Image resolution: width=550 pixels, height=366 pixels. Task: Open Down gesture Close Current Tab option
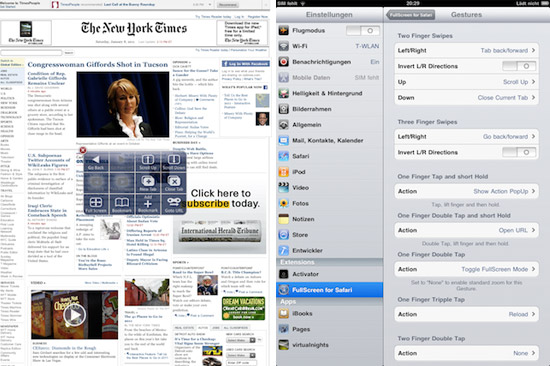point(466,98)
